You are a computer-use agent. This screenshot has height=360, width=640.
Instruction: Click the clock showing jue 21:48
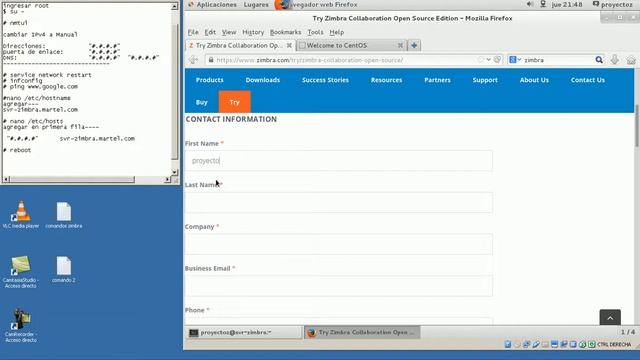pyautogui.click(x=567, y=4)
